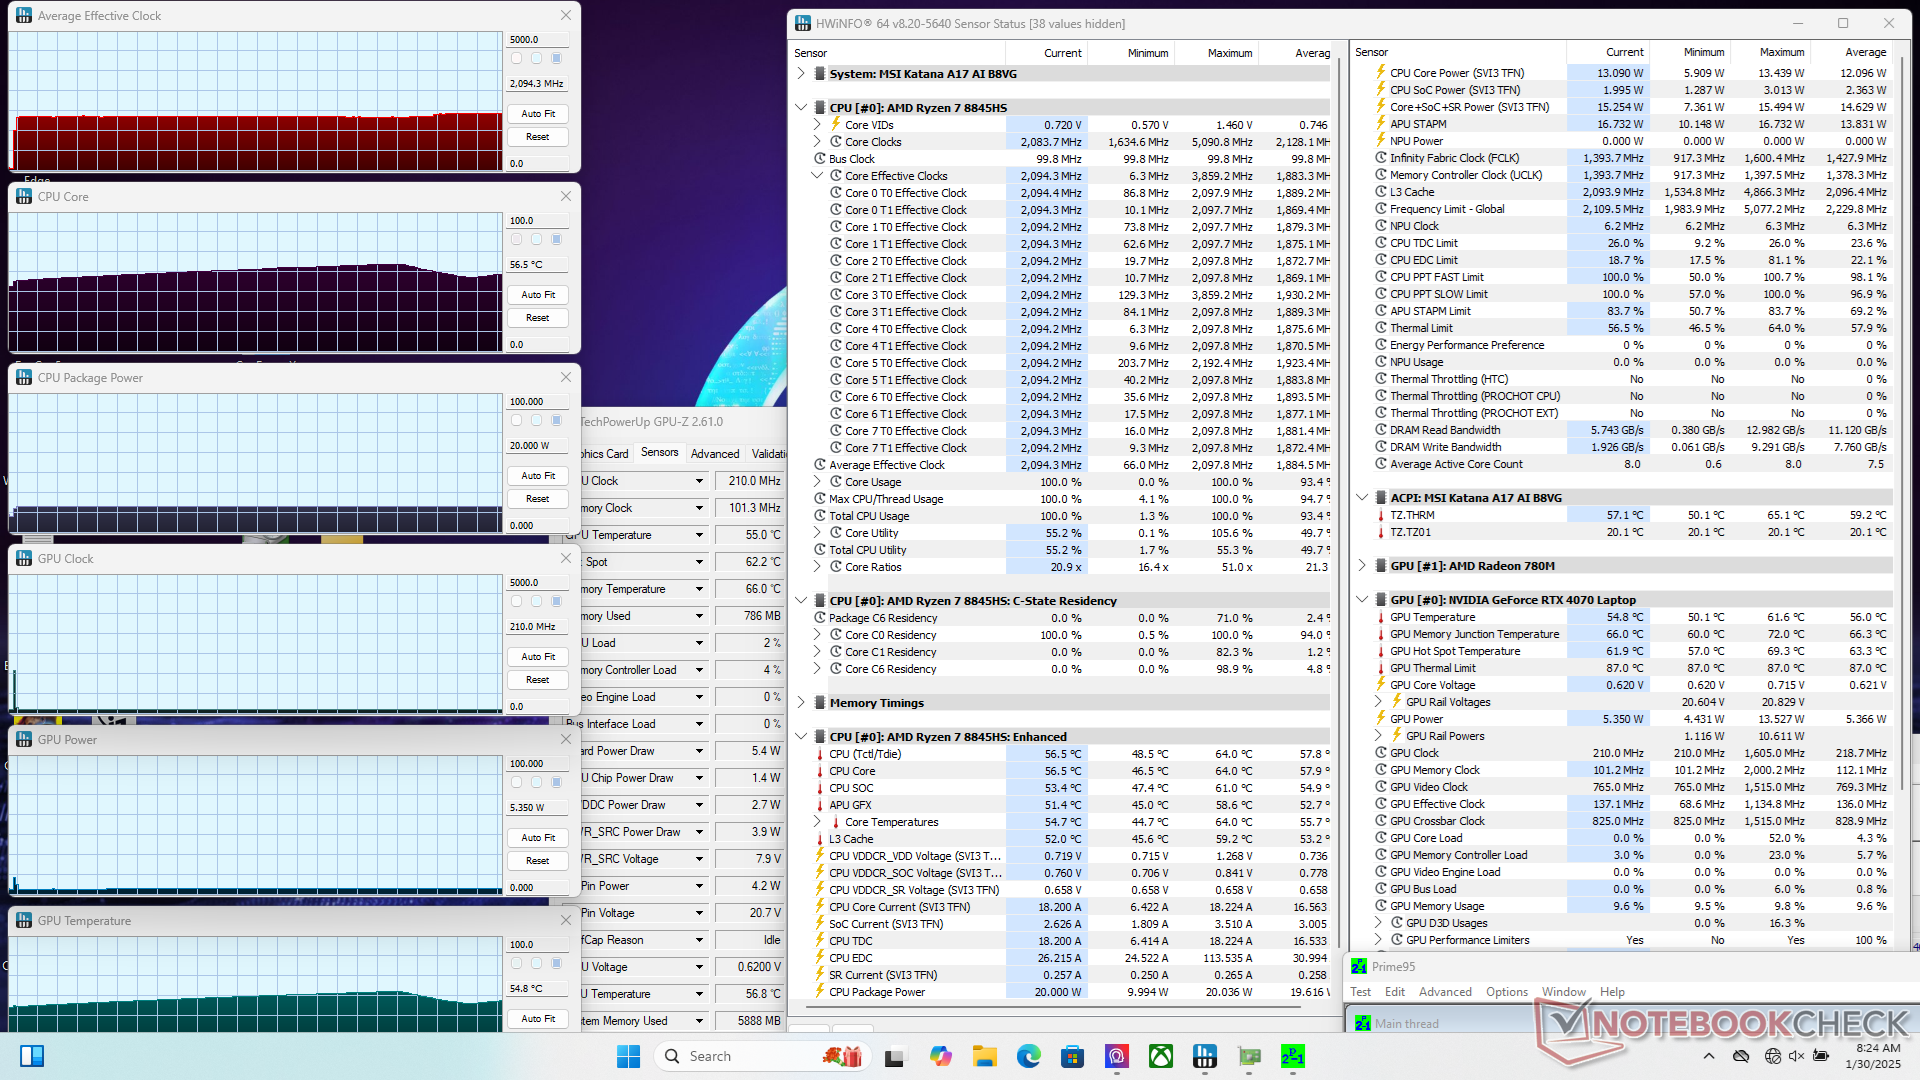Collapse the Core Effective Clocks group
Screen dimensions: 1920x1080
tap(817, 176)
